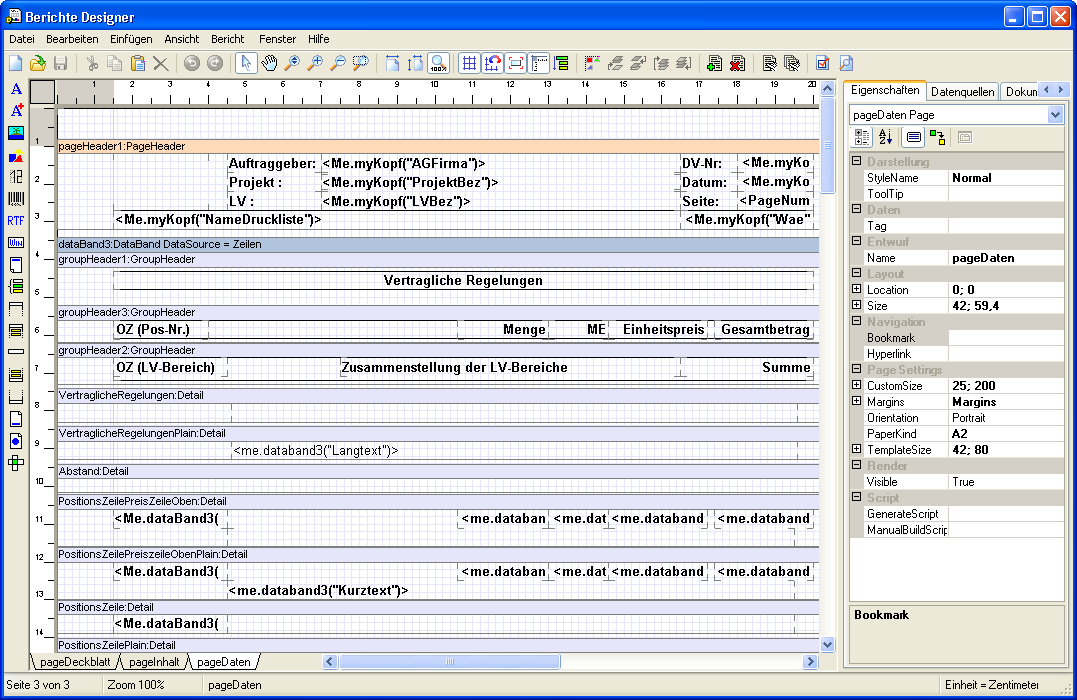Open the Ansicht menu
This screenshot has width=1077, height=700.
pos(182,39)
